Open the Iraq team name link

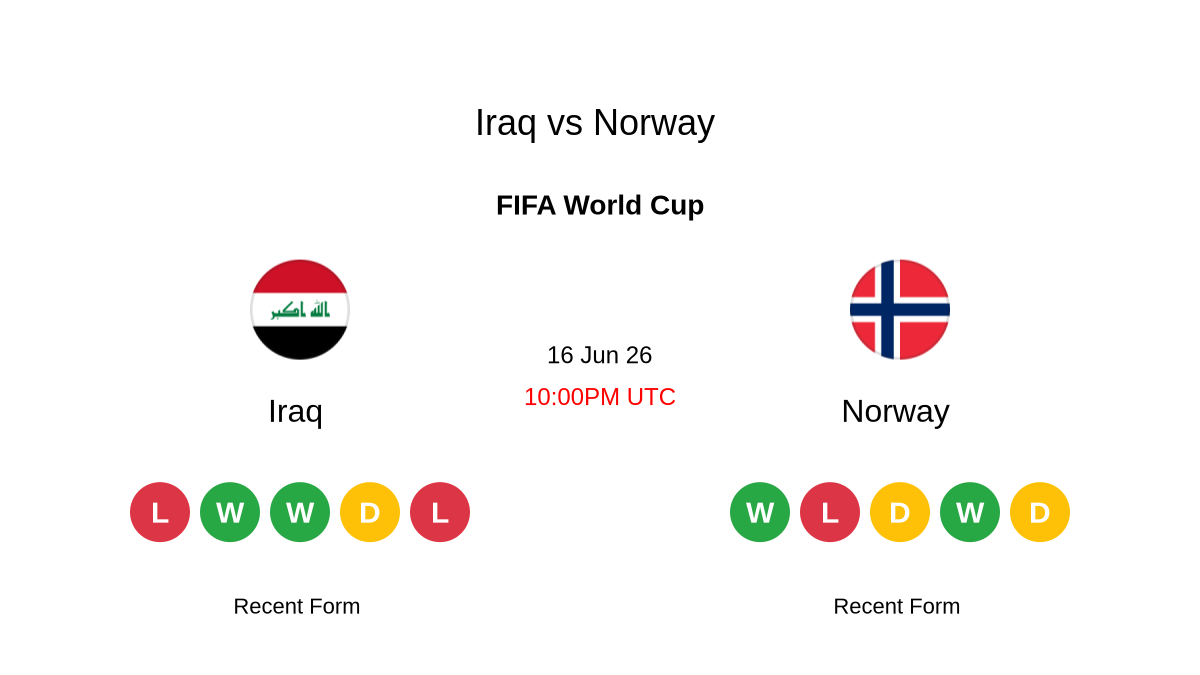pos(295,412)
